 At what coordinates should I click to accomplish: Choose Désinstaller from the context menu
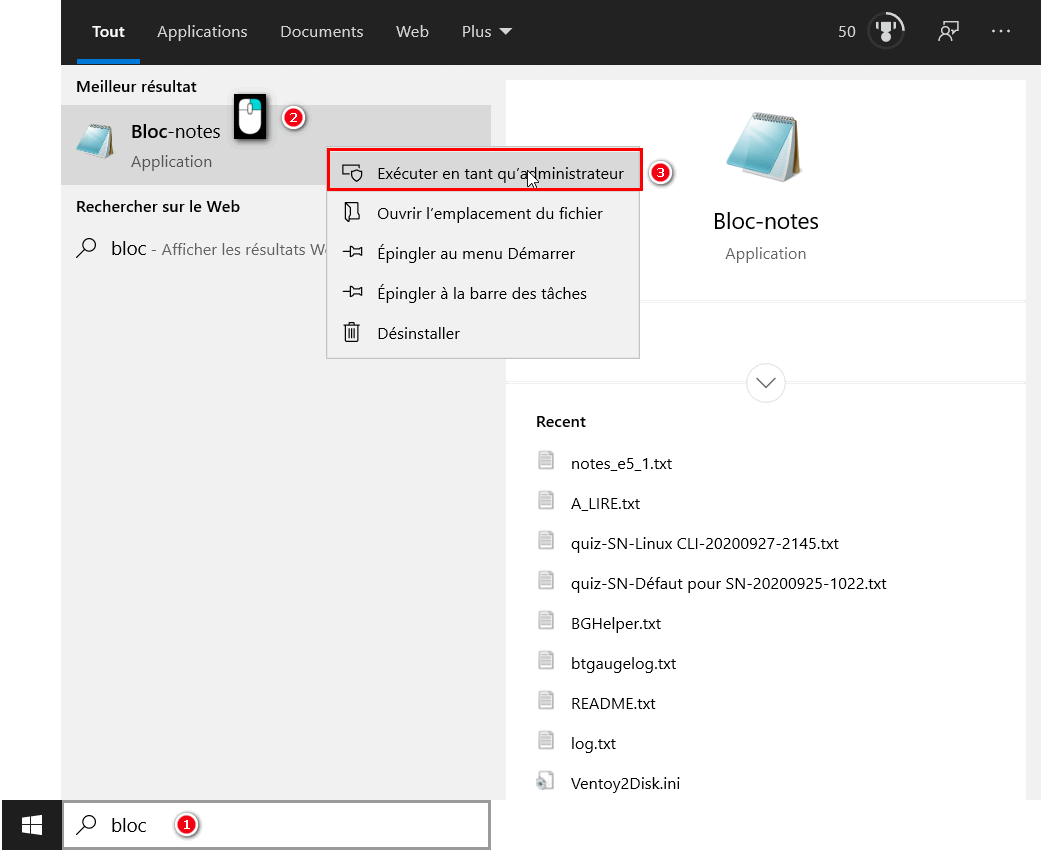[483, 333]
